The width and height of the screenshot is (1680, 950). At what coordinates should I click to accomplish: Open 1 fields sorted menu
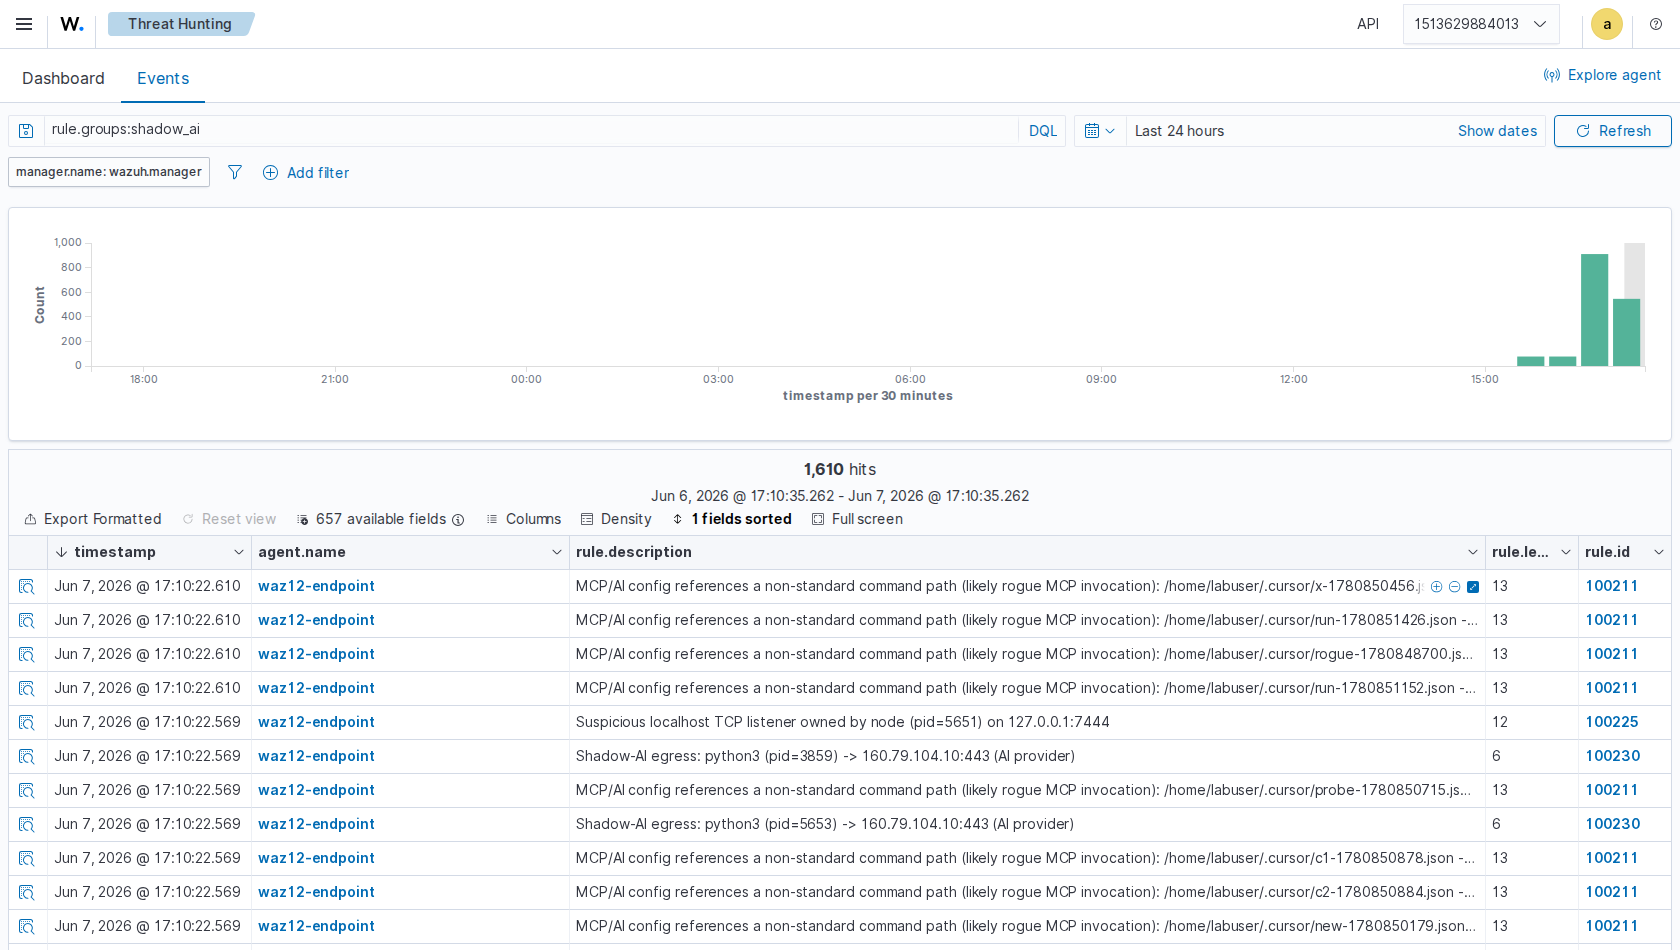click(732, 519)
